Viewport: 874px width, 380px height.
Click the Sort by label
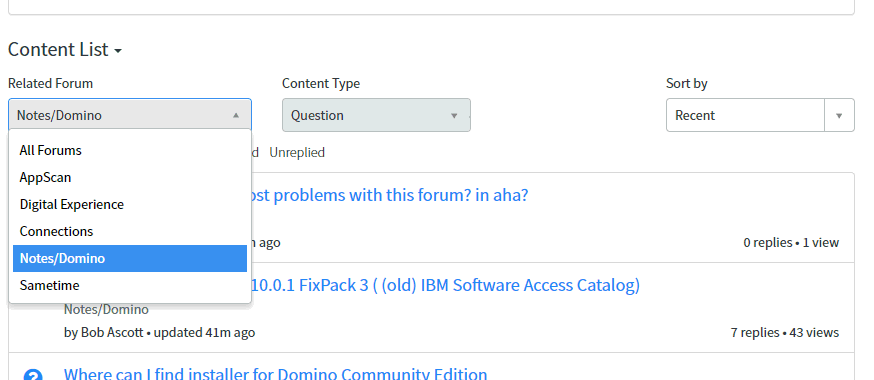[x=687, y=84]
